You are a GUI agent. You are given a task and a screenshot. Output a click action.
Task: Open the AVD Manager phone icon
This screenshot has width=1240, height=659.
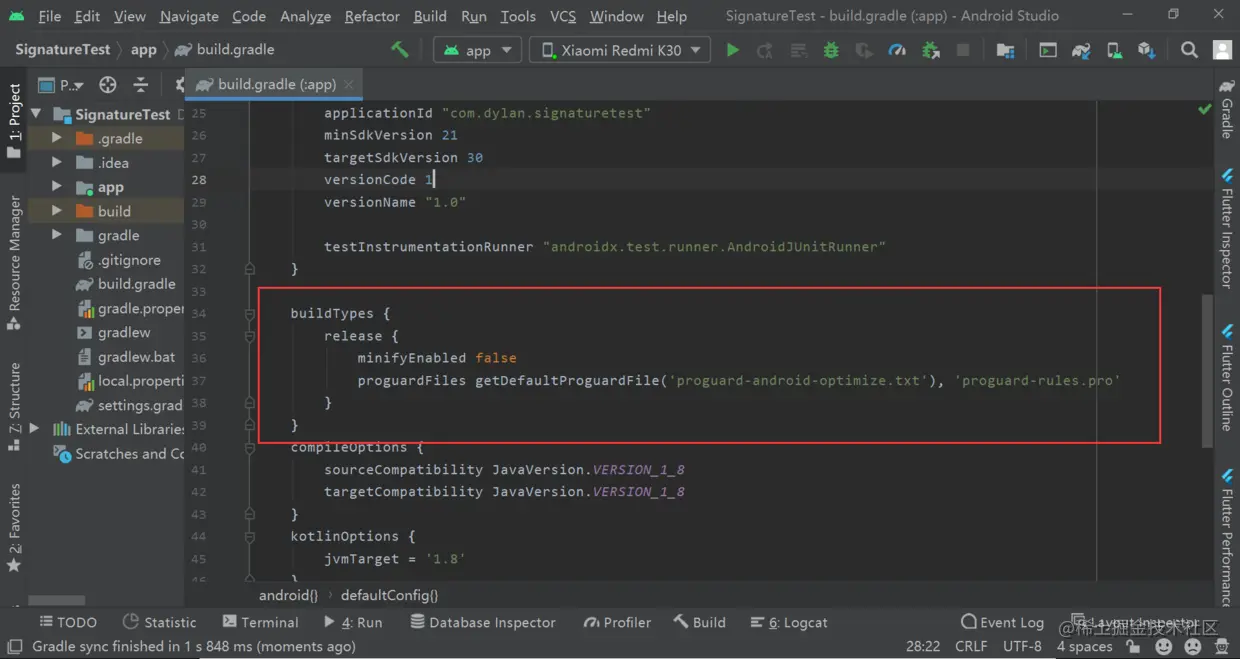pos(1114,50)
